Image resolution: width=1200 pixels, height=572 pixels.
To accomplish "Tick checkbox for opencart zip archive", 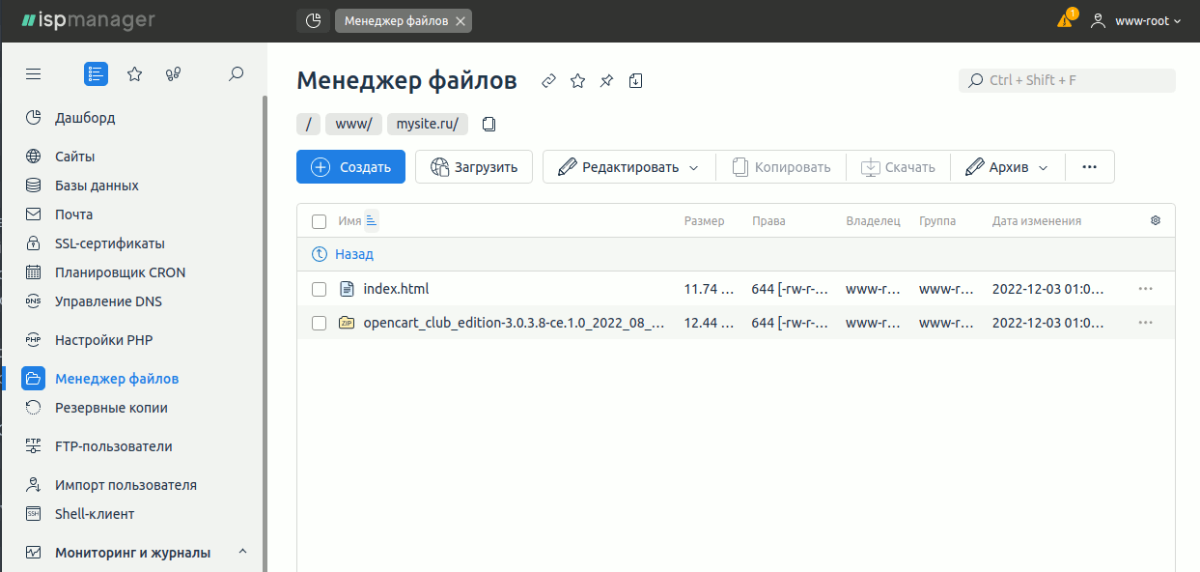I will coord(319,323).
